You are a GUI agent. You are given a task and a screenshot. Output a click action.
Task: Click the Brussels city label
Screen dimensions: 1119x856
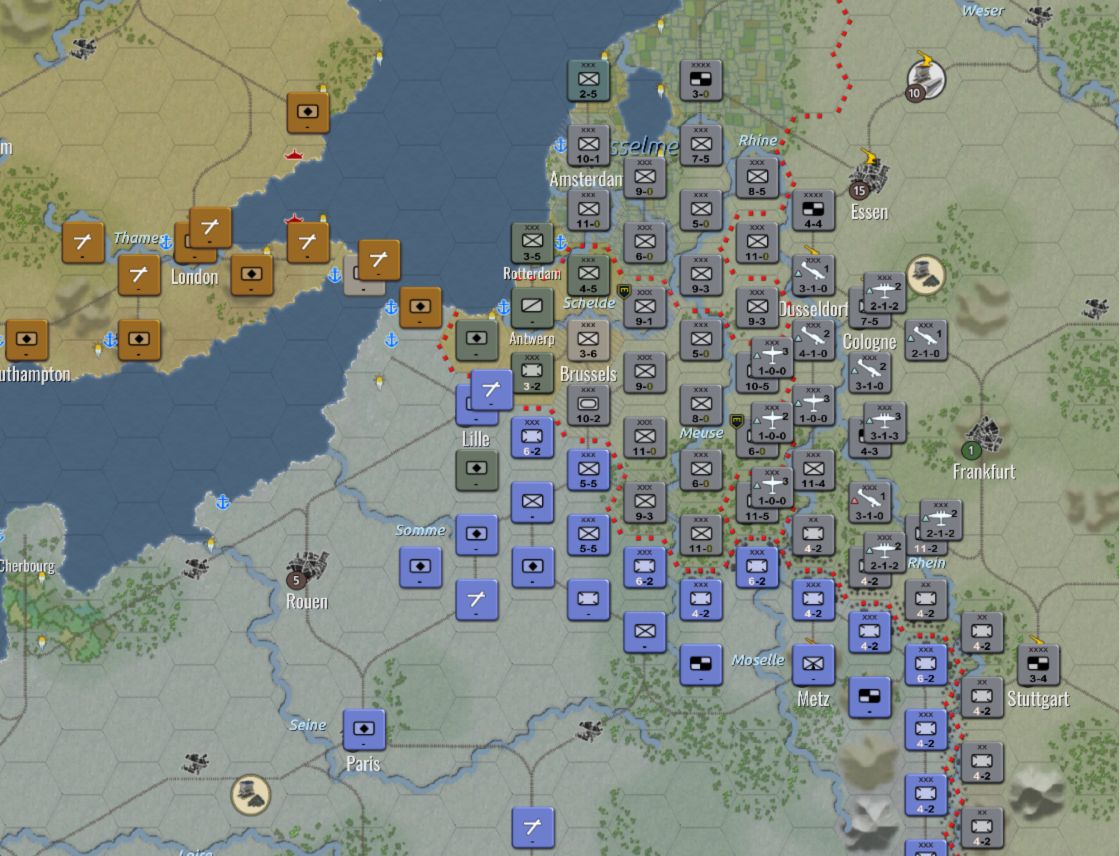point(588,373)
